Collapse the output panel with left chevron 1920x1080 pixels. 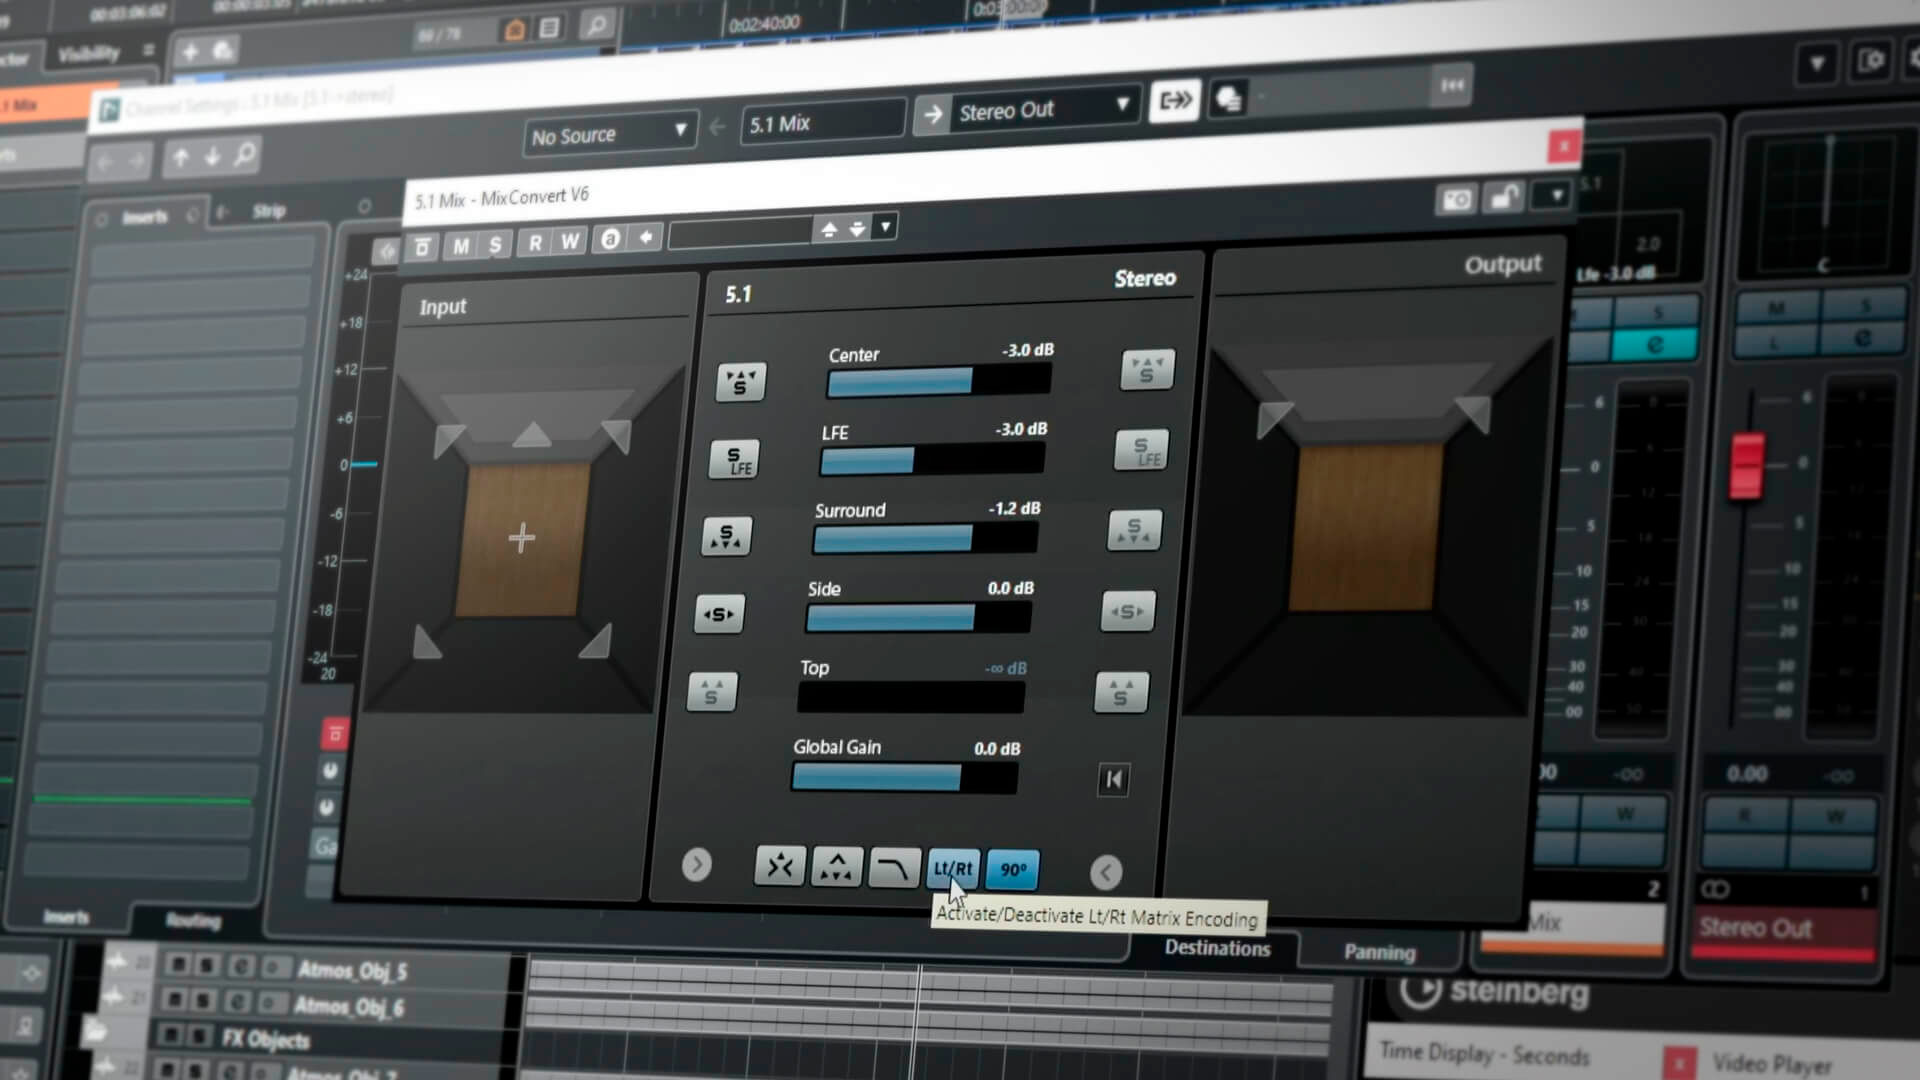(x=1105, y=872)
